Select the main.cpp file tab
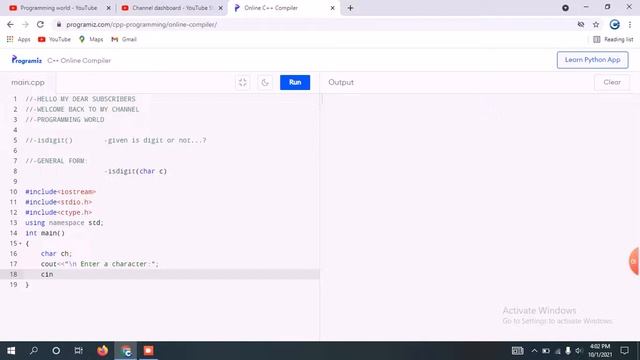640x360 pixels. [x=28, y=82]
